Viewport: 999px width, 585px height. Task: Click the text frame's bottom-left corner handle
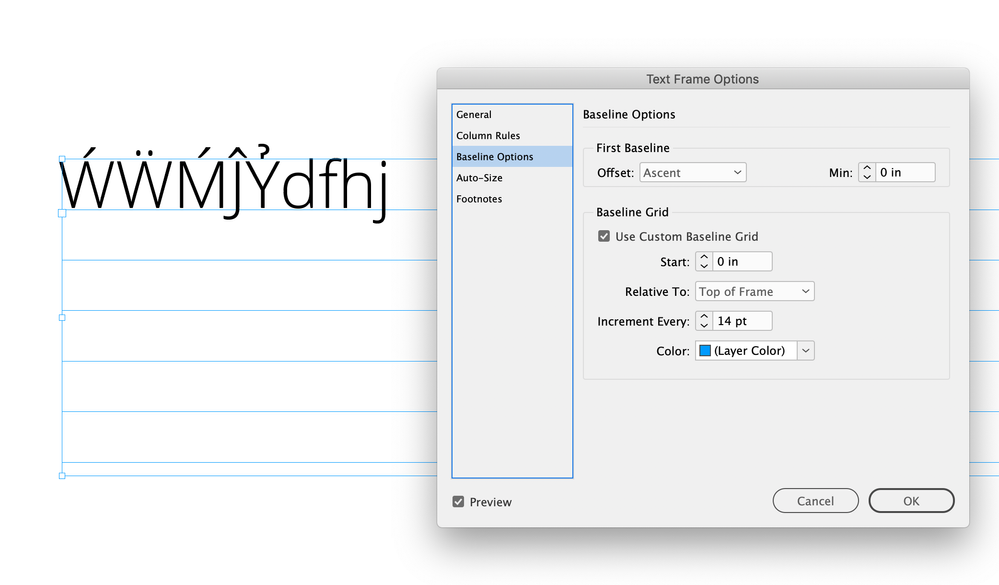(x=62, y=476)
